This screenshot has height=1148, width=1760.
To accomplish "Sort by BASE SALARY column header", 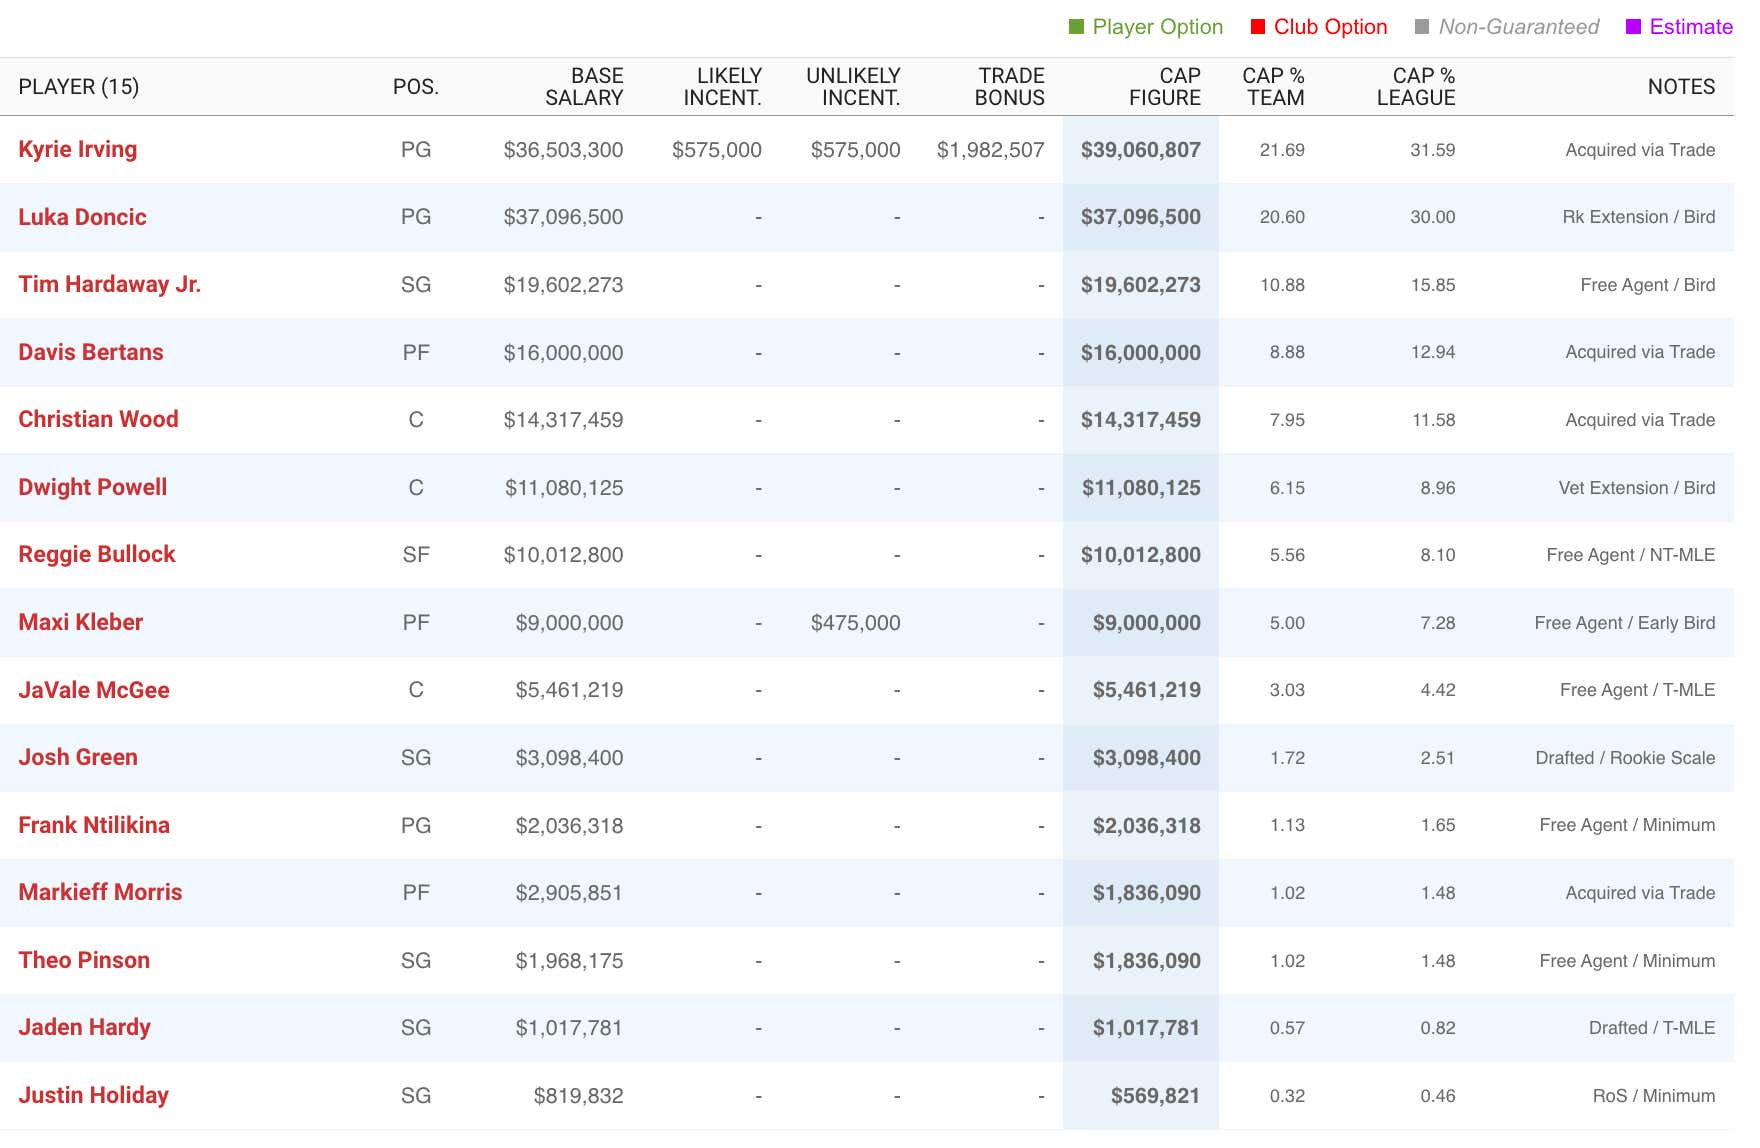I will pos(584,87).
